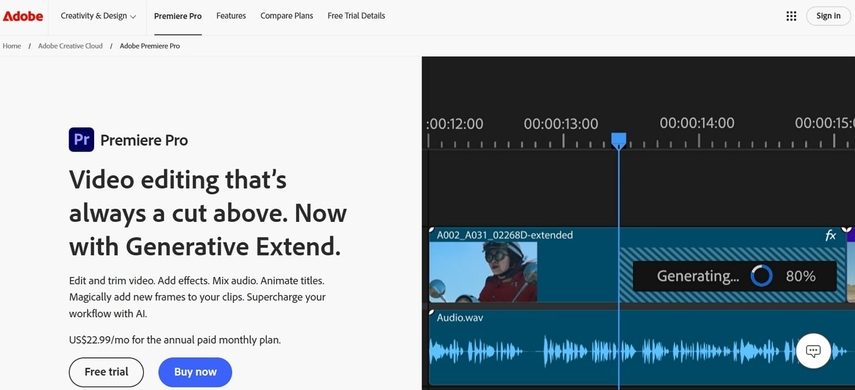The height and width of the screenshot is (390, 855).
Task: Click the Video editing headline text
Action: [208, 213]
